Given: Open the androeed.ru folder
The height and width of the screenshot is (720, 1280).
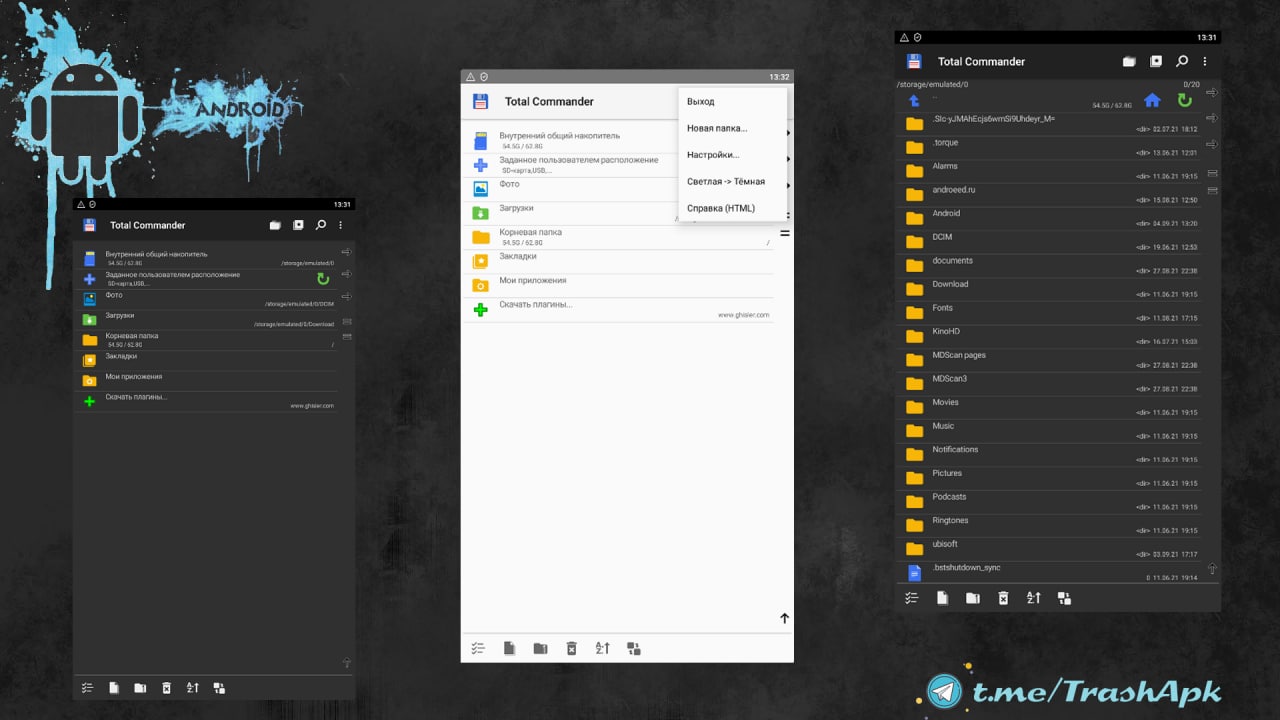Looking at the screenshot, I should 1051,195.
